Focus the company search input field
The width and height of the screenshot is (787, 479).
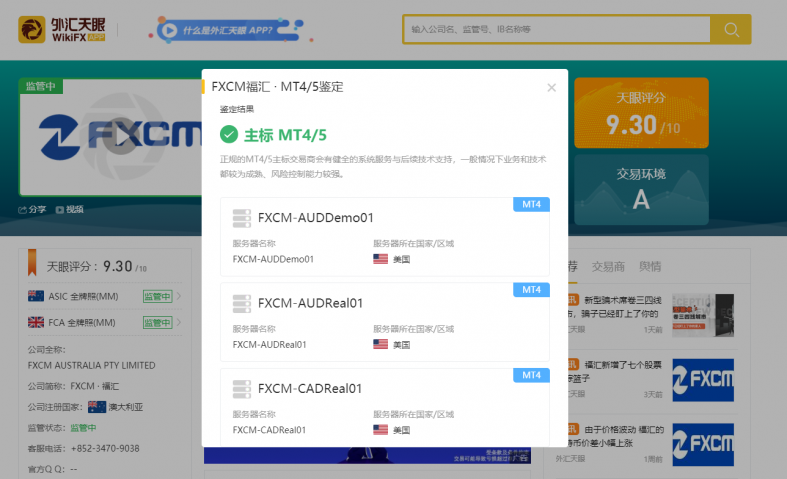click(x=557, y=29)
